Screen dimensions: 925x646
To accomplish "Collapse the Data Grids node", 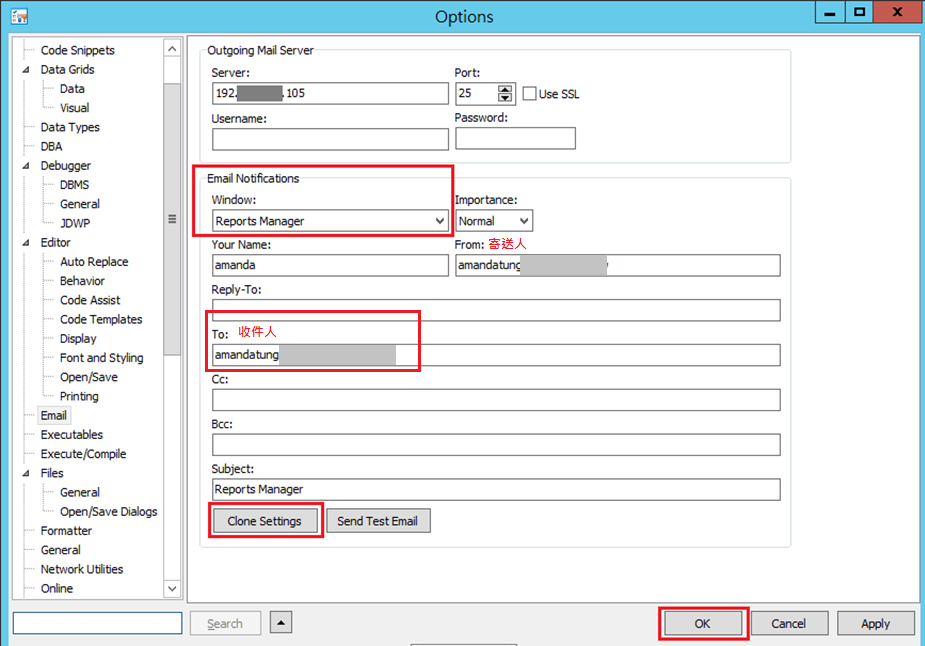I will pyautogui.click(x=24, y=69).
